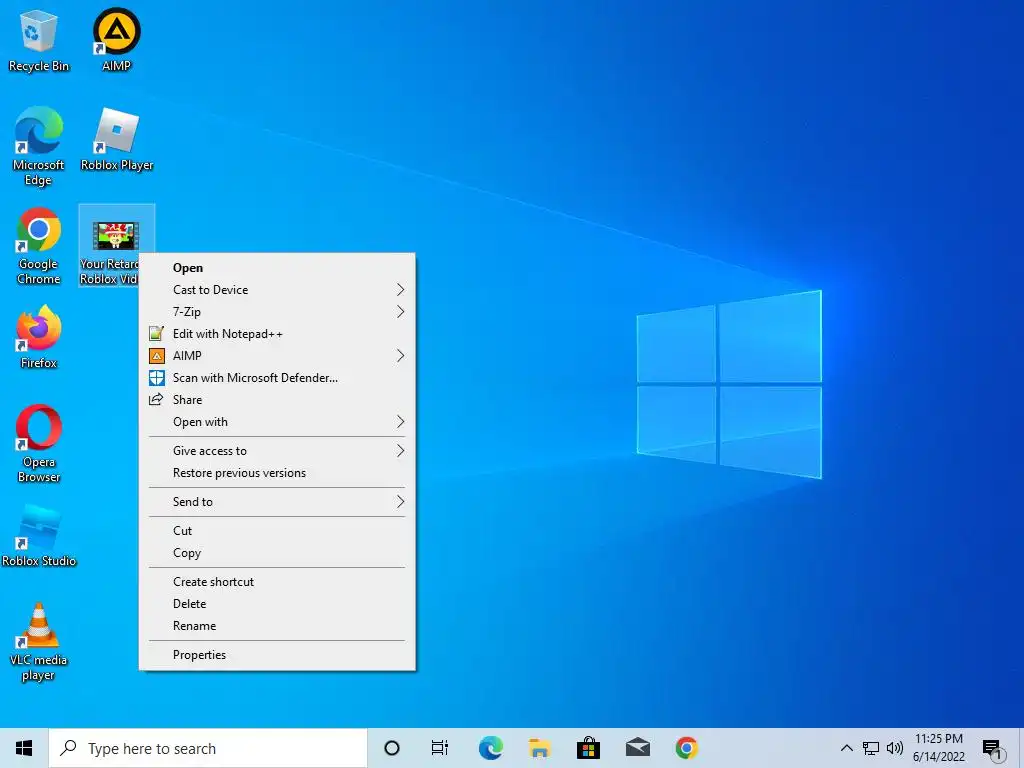The image size is (1024, 768).
Task: Show hidden system tray icons
Action: tap(846, 748)
